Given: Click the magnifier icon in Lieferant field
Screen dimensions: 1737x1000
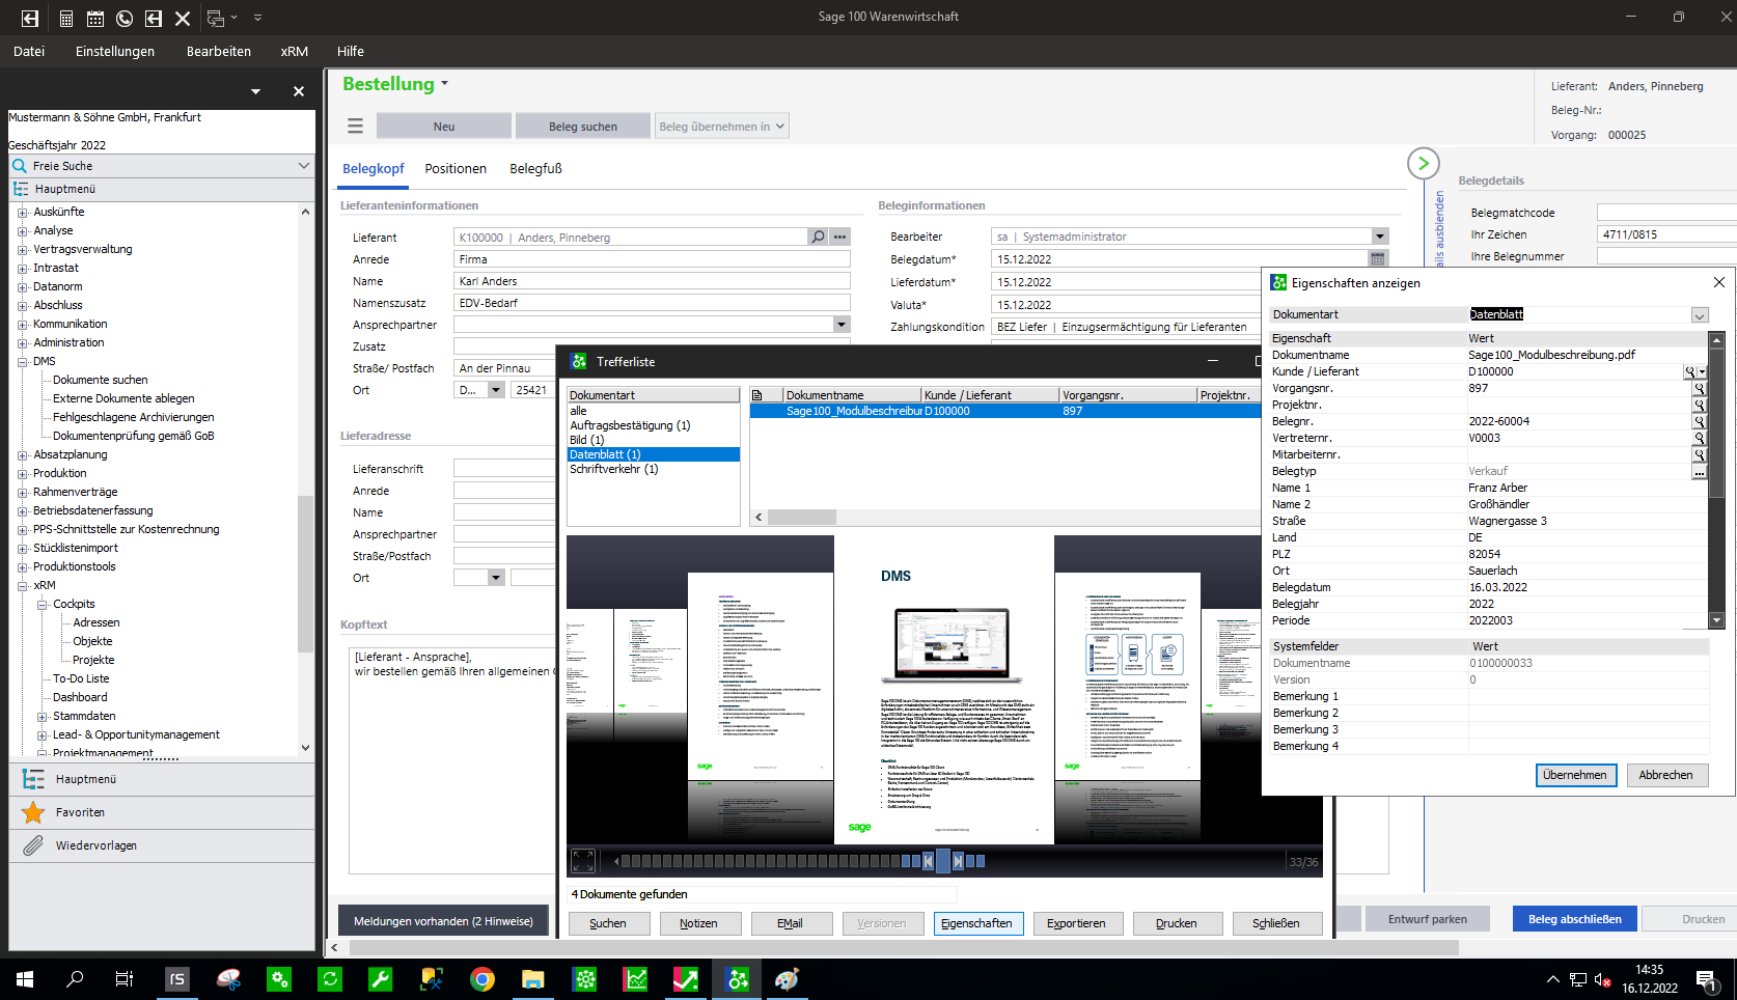Looking at the screenshot, I should (818, 237).
